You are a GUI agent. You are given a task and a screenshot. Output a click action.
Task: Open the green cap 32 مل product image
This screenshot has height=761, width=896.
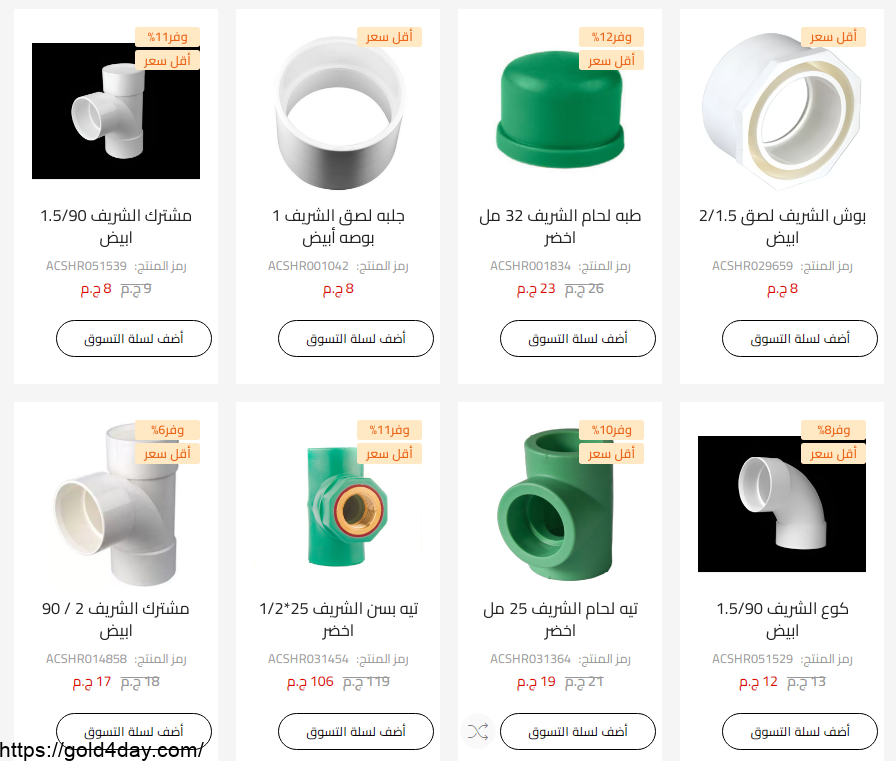click(x=560, y=111)
